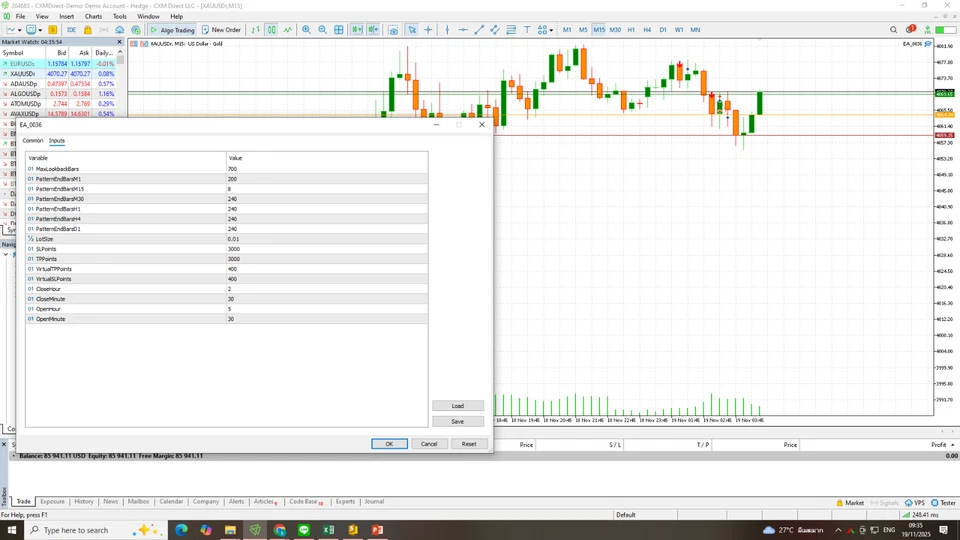
Task: Click the Save button
Action: pos(458,422)
